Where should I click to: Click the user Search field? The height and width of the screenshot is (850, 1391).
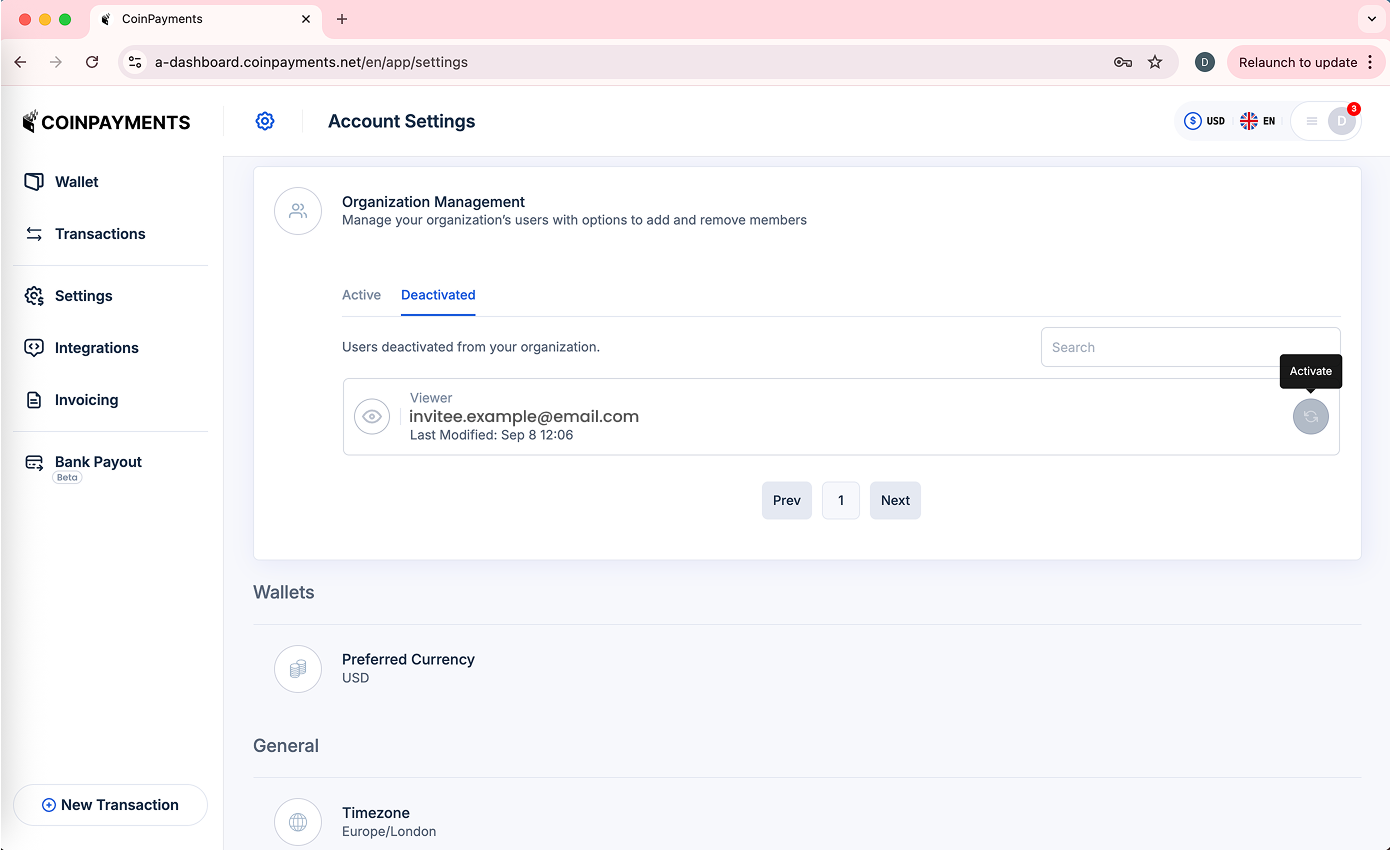coord(1190,347)
